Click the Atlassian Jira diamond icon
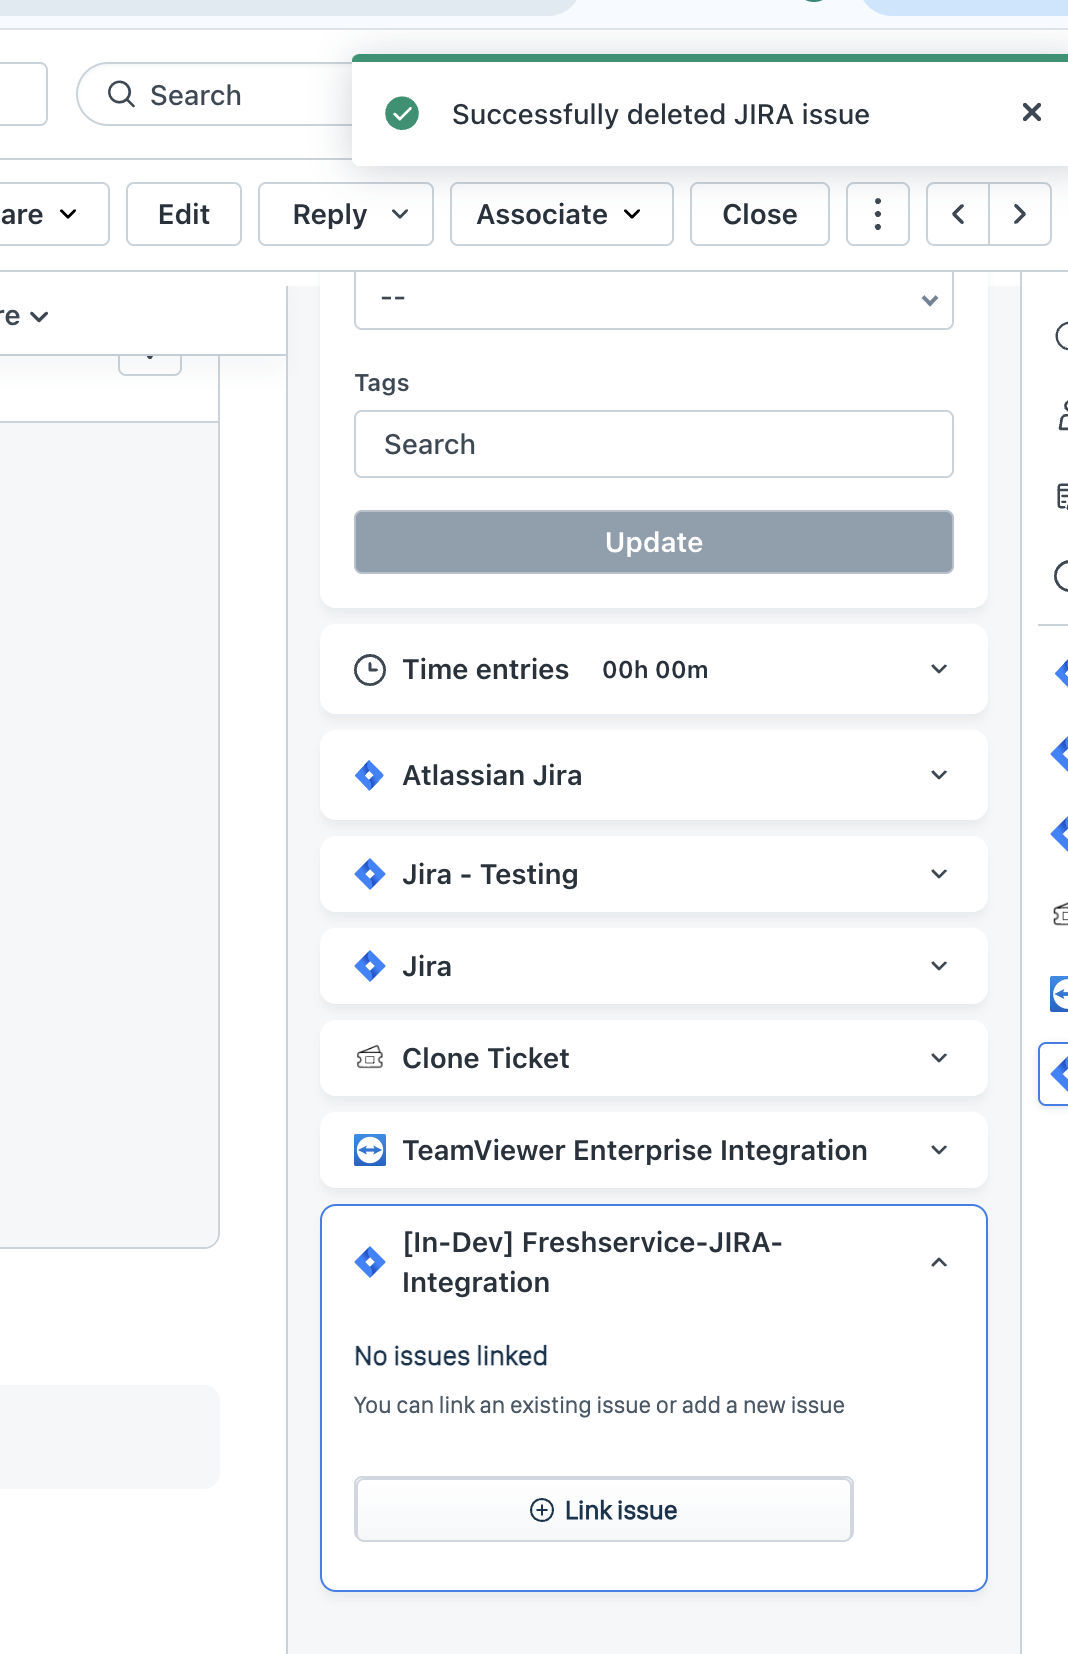The image size is (1068, 1654). pyautogui.click(x=370, y=775)
